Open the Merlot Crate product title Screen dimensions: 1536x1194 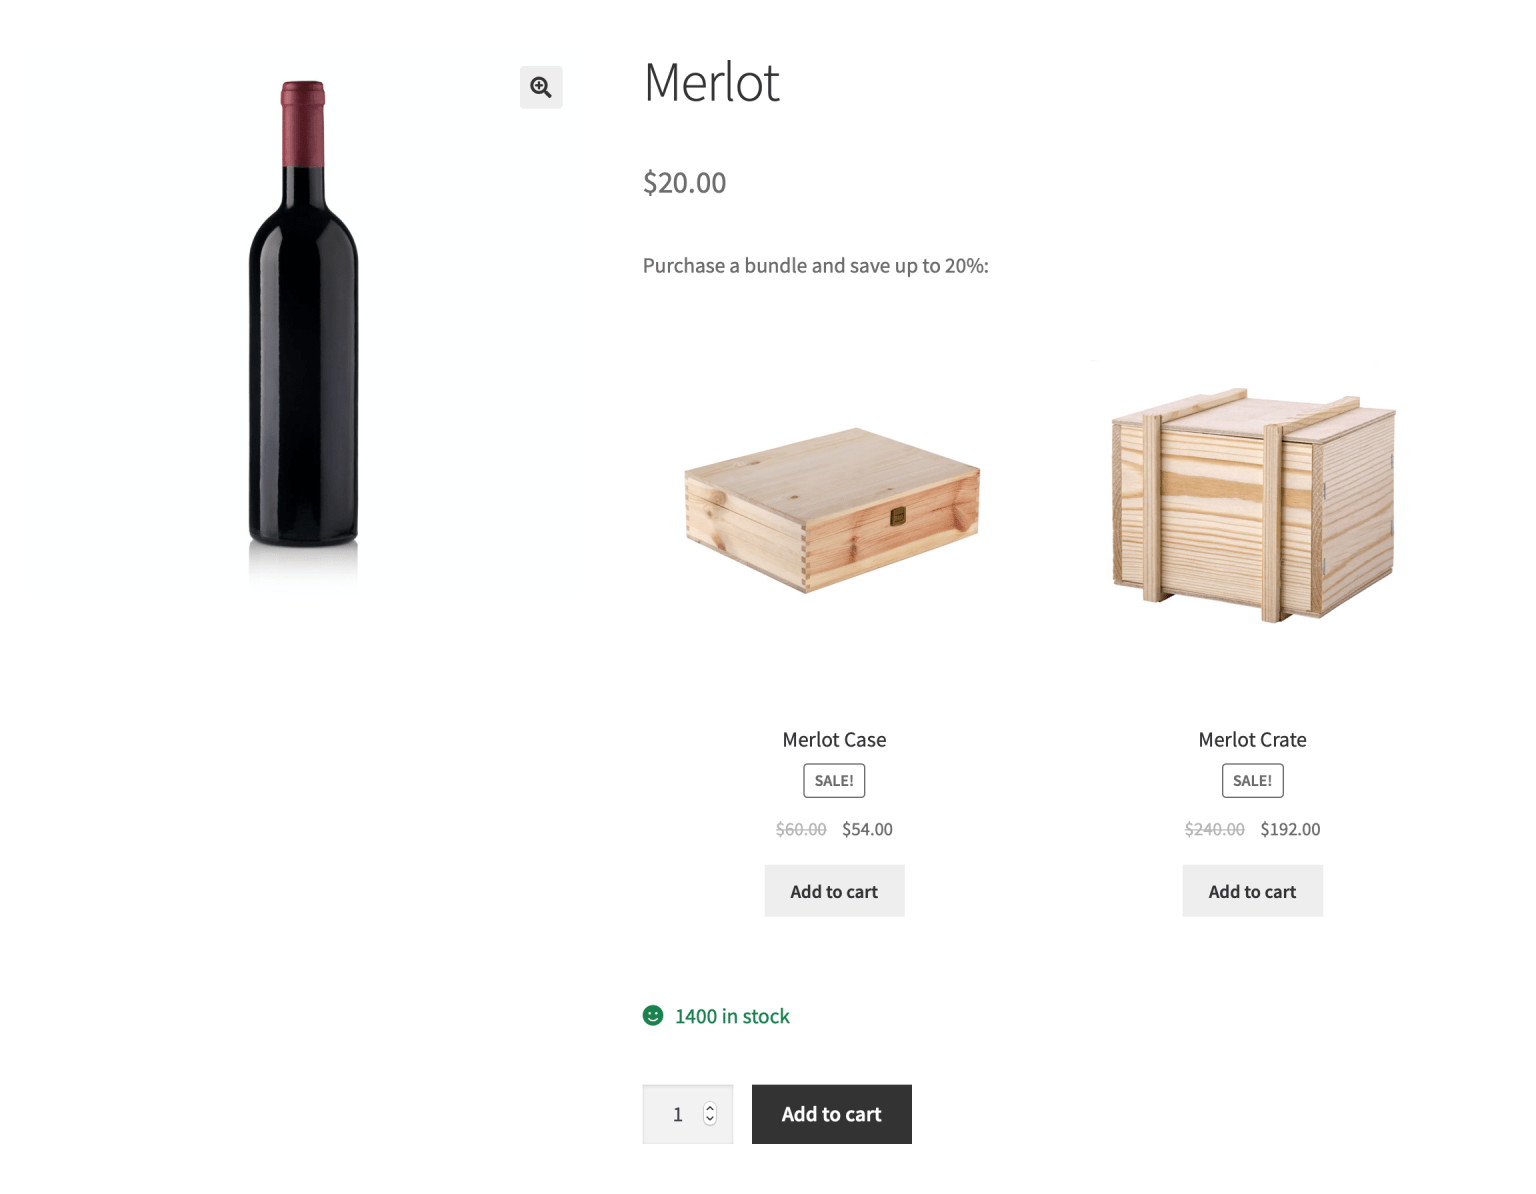(x=1252, y=739)
